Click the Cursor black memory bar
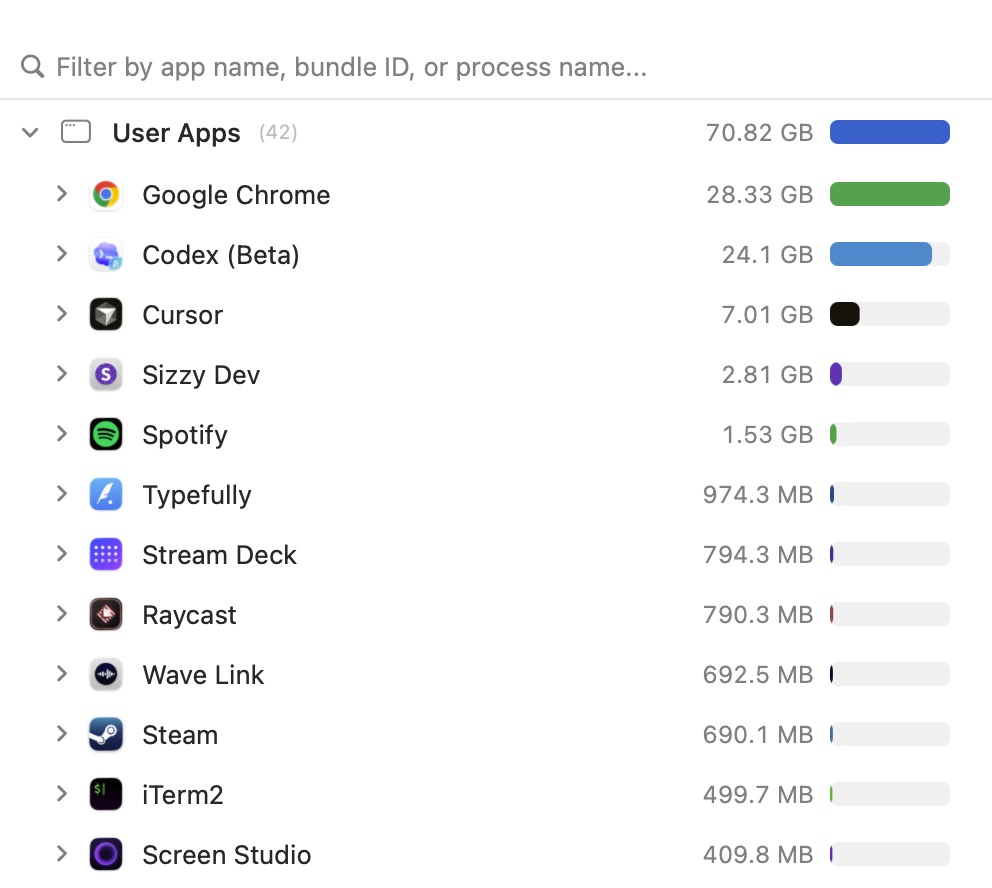Image resolution: width=992 pixels, height=888 pixels. click(x=845, y=314)
